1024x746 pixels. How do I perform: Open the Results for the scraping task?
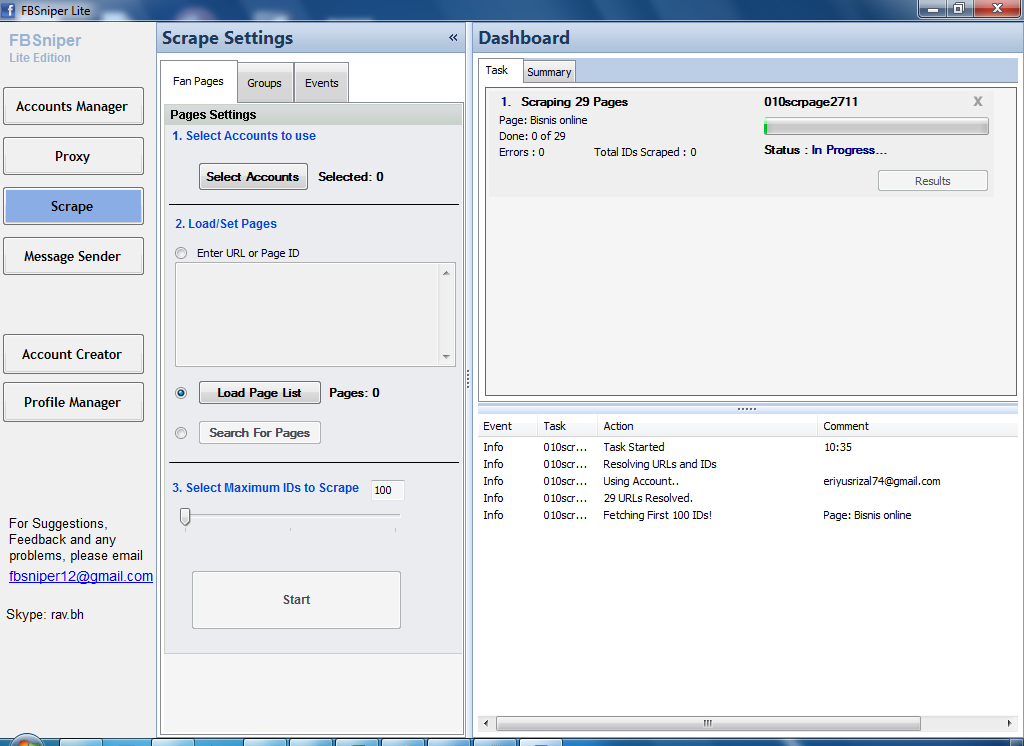pos(933,181)
